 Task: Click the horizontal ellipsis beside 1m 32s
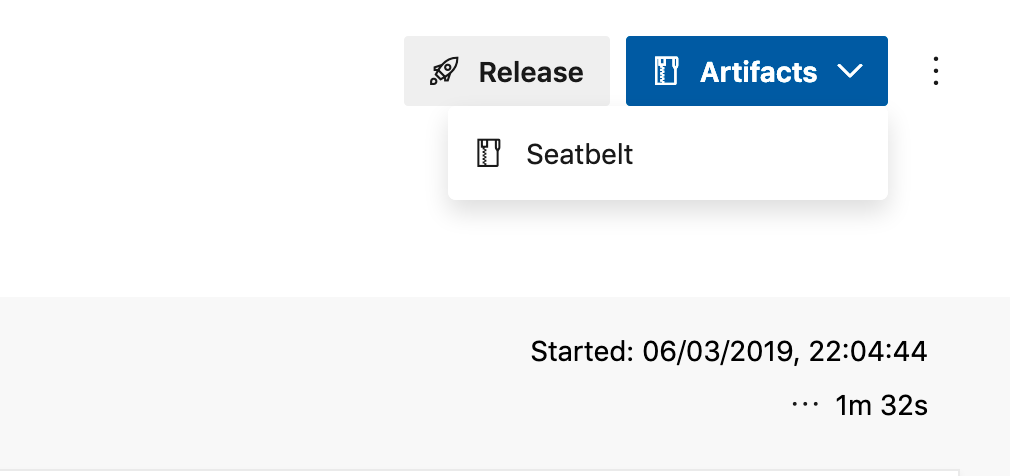pyautogui.click(x=805, y=405)
